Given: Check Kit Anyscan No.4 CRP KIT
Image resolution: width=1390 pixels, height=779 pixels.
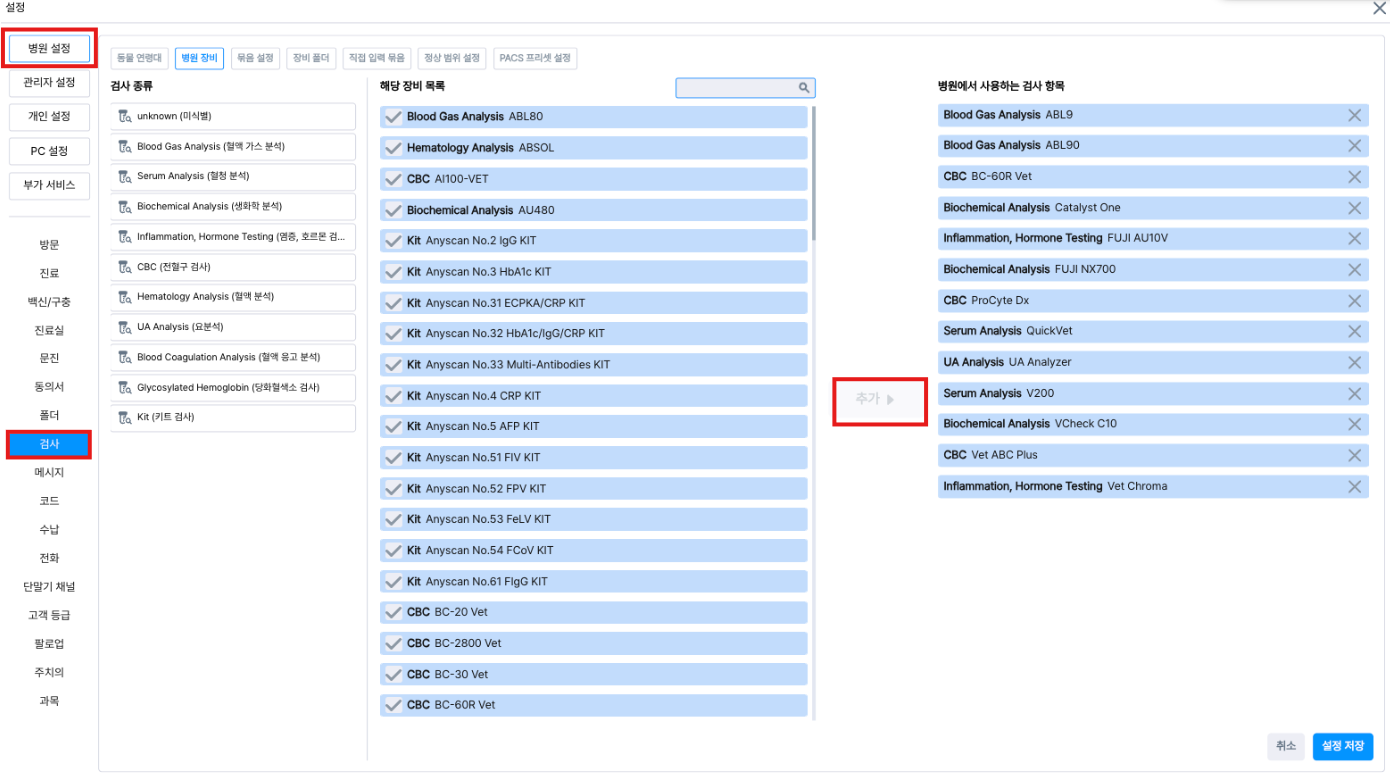Looking at the screenshot, I should coord(393,396).
